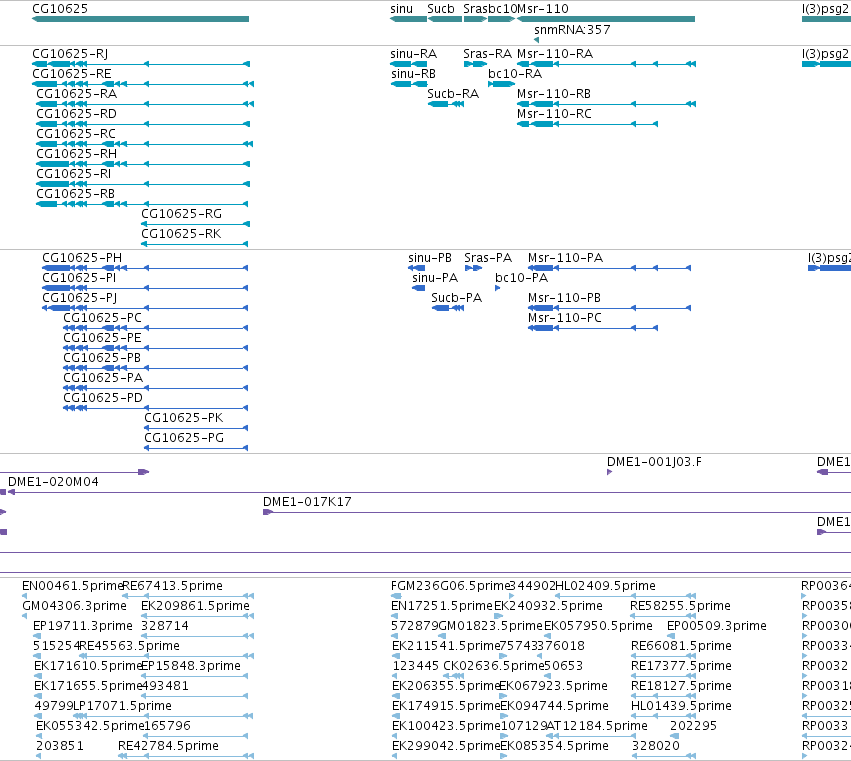
Task: Select the Sucb gene bar
Action: coord(445,19)
